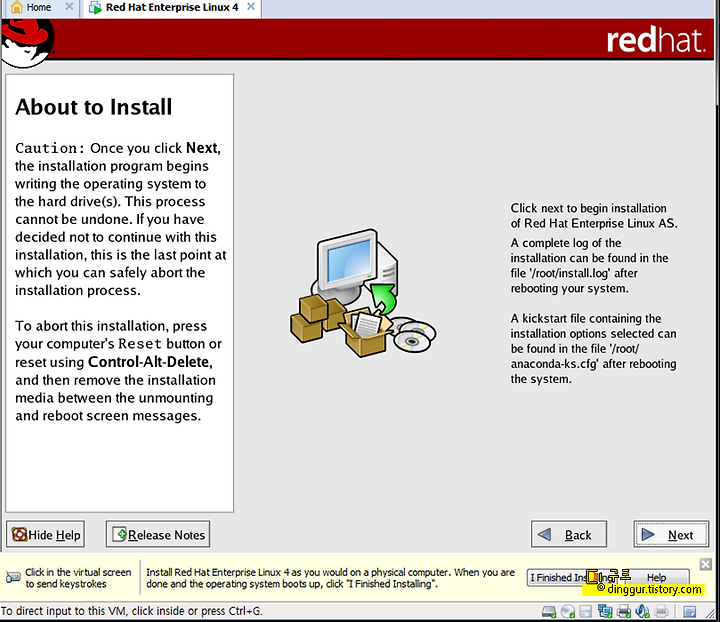The image size is (720, 622).
Task: Click text 'Click next to begin installation'
Action: 588,208
